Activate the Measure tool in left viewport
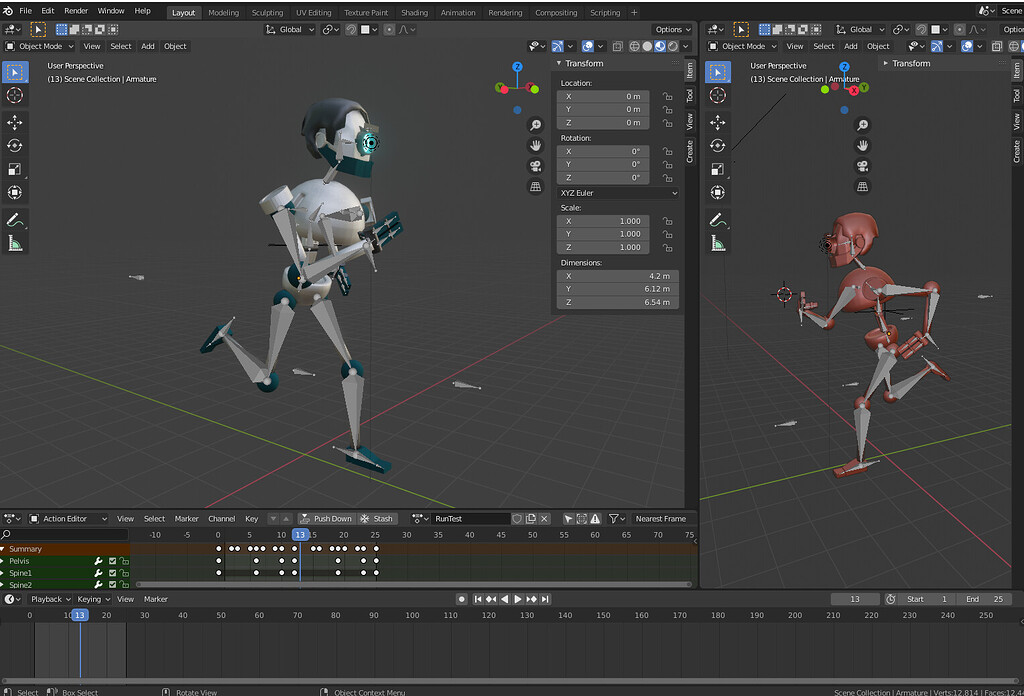 click(x=15, y=243)
